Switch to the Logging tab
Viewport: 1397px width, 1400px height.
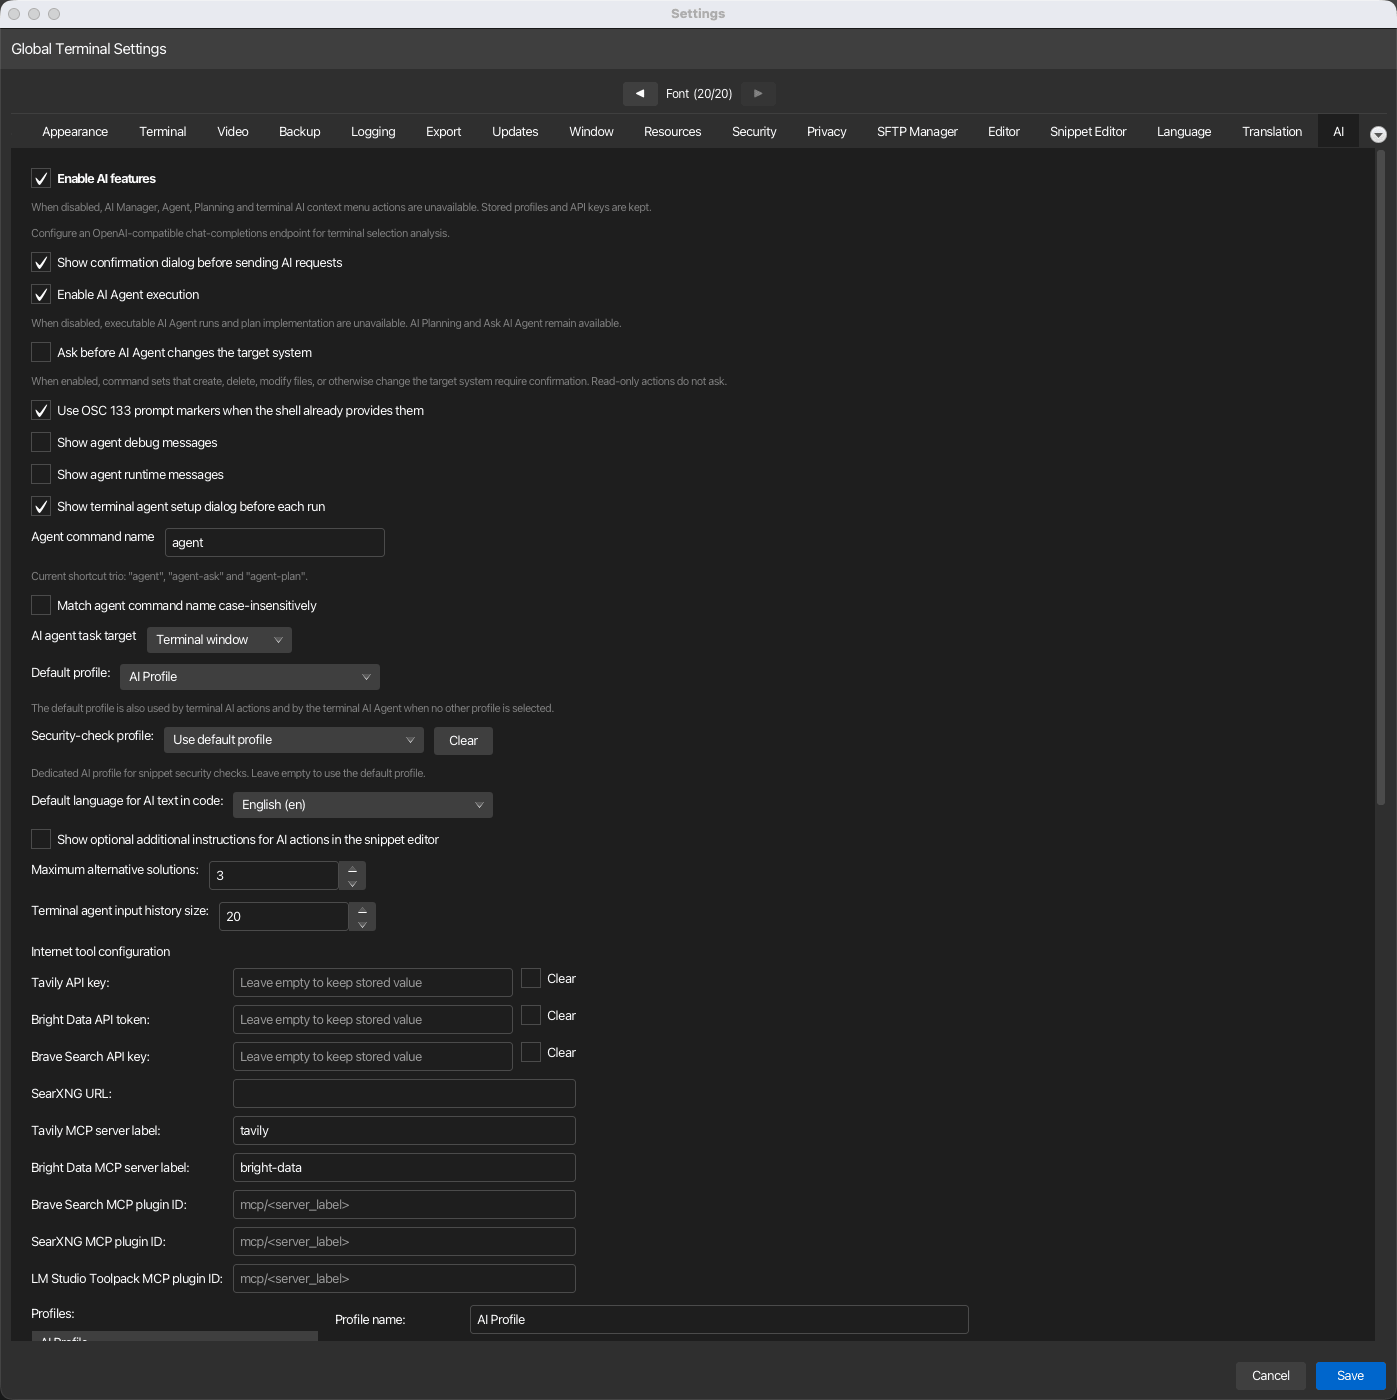click(373, 132)
